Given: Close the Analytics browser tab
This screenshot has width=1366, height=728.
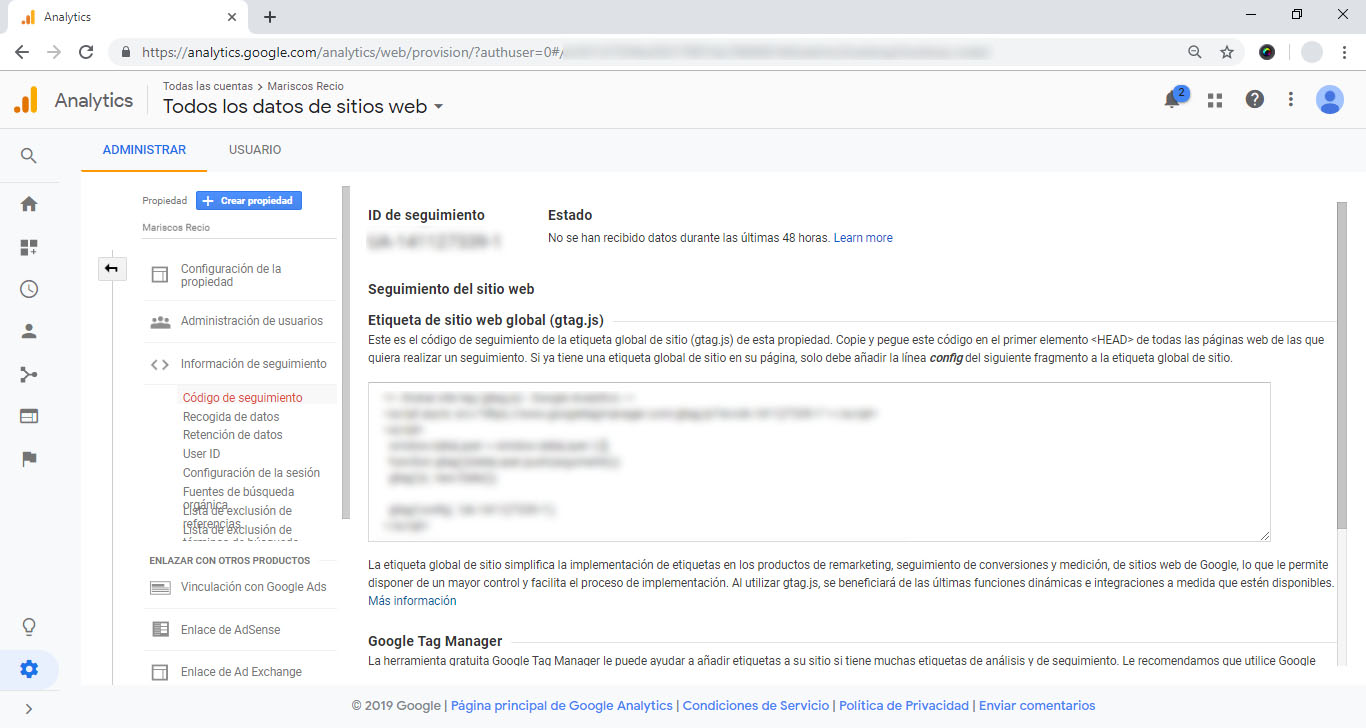Looking at the screenshot, I should (231, 17).
